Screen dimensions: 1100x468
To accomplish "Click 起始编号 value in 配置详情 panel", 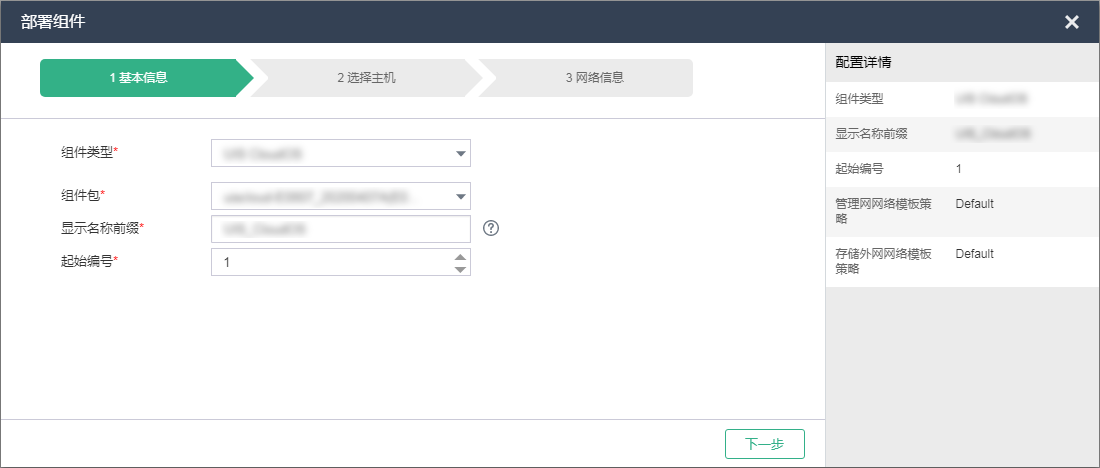I will point(958,169).
